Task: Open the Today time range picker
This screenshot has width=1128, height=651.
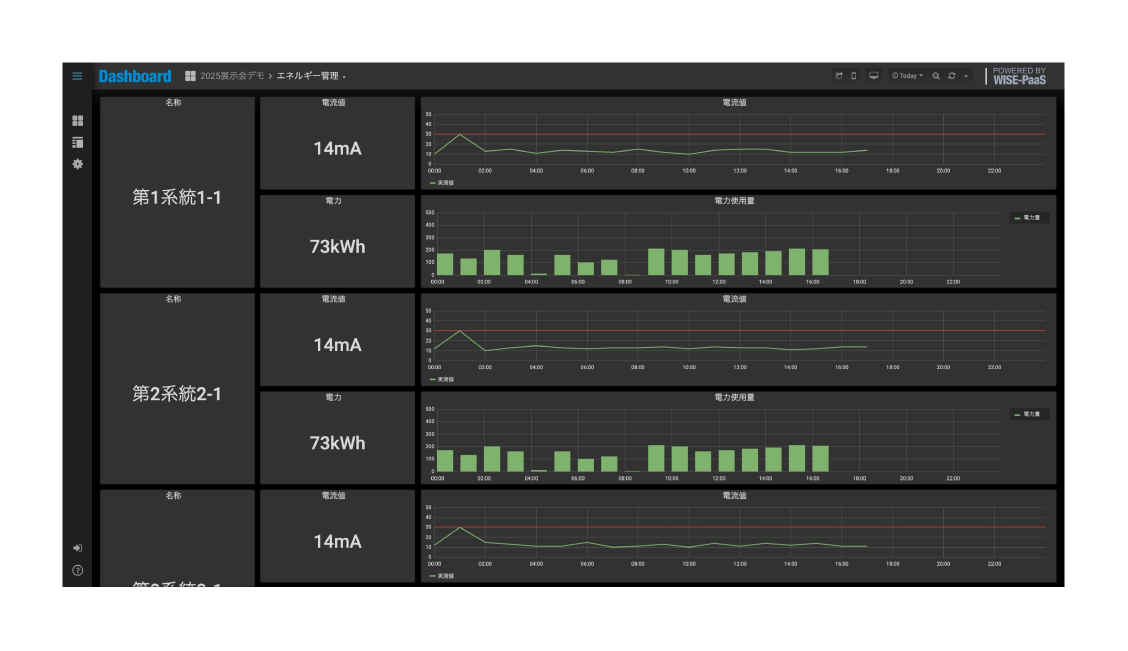Action: [907, 76]
